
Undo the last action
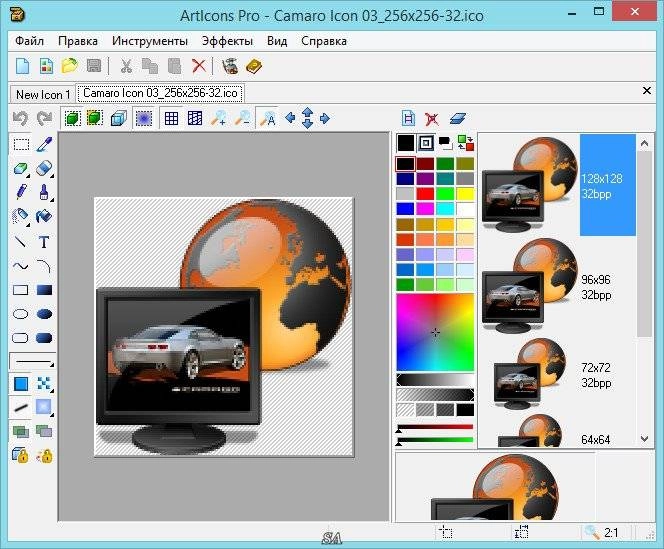pyautogui.click(x=20, y=119)
